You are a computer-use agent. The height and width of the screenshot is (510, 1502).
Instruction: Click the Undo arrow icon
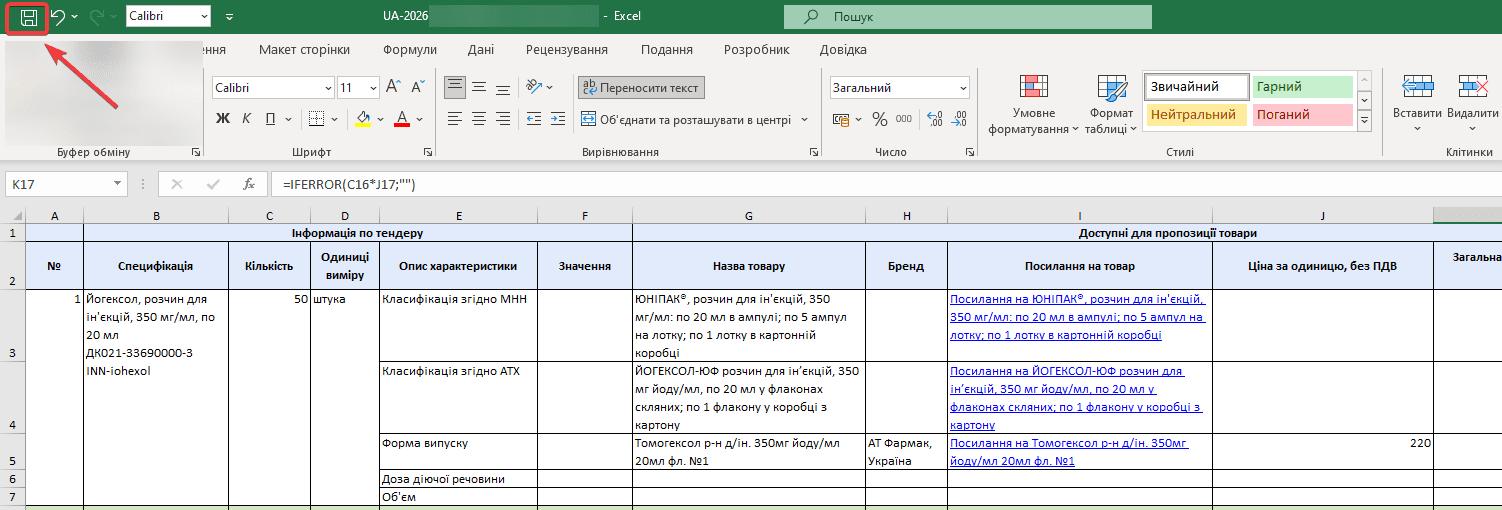(x=58, y=17)
